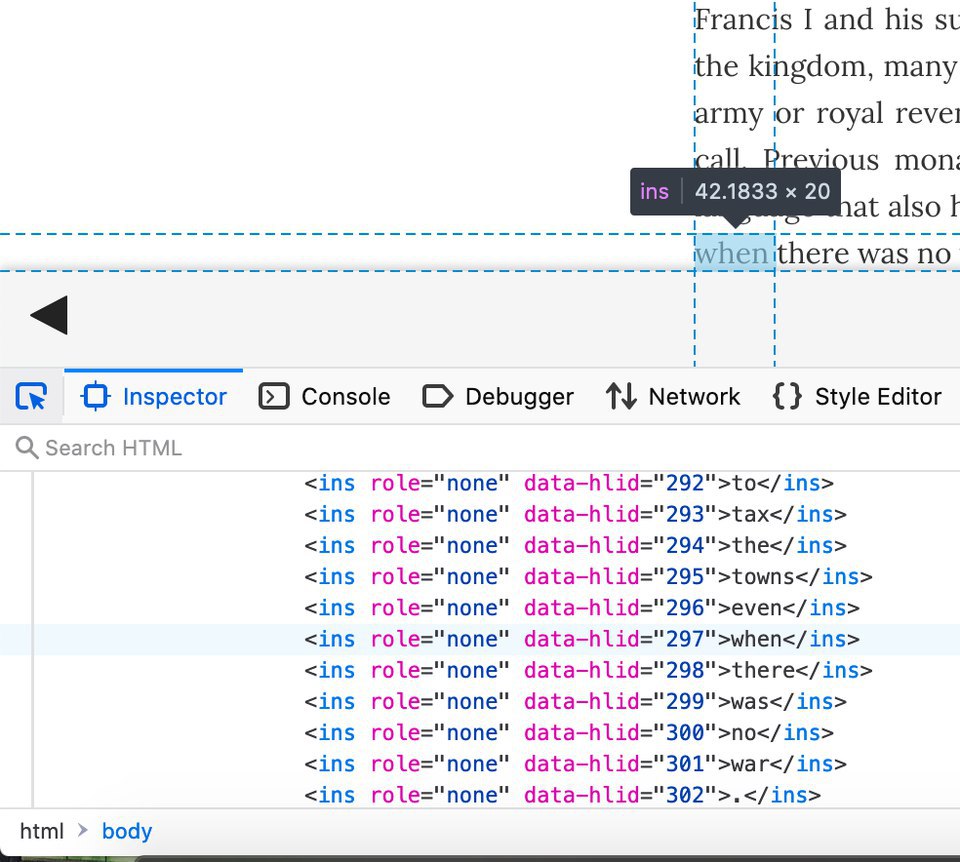Screen dimensions: 960x862
Task: Click the search magnifier icon
Action: click(27, 448)
